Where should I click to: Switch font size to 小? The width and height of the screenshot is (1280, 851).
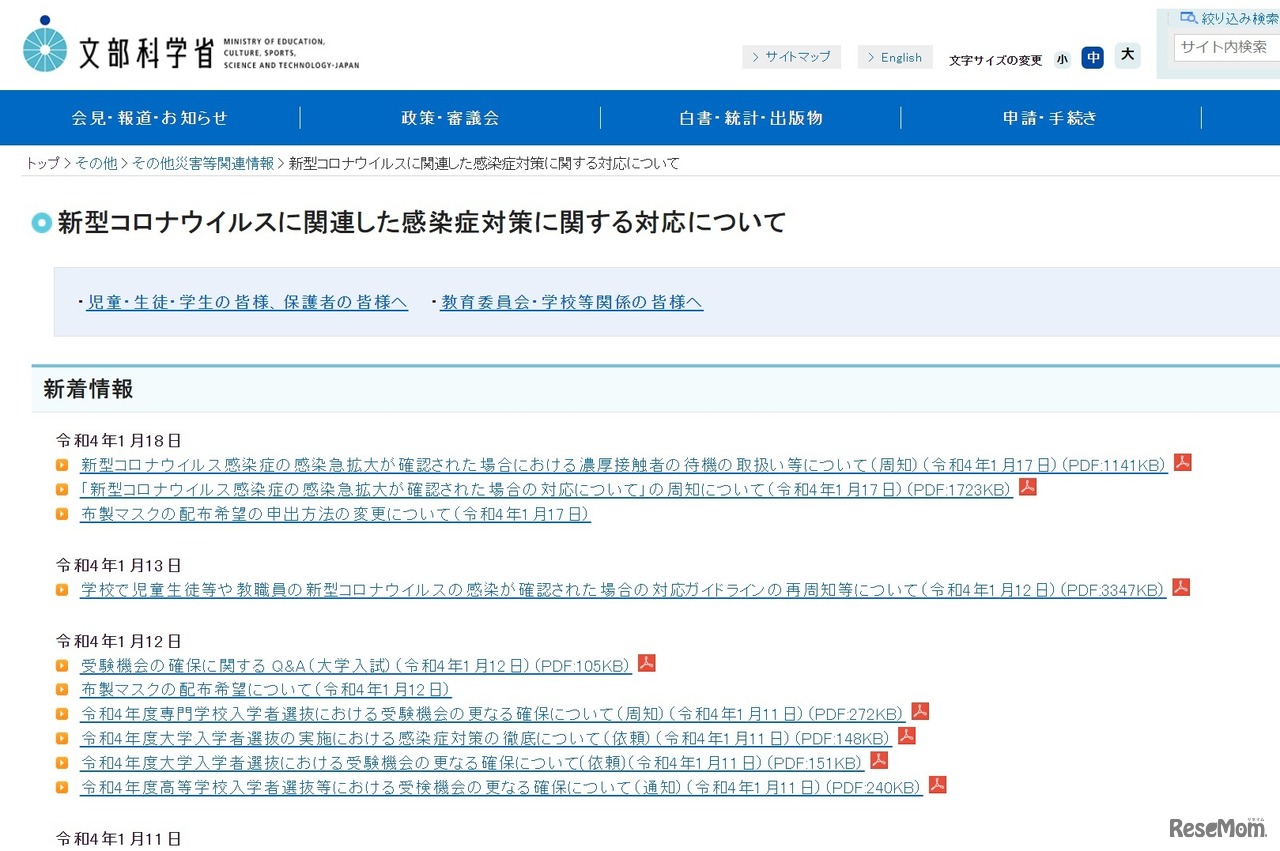[1062, 58]
